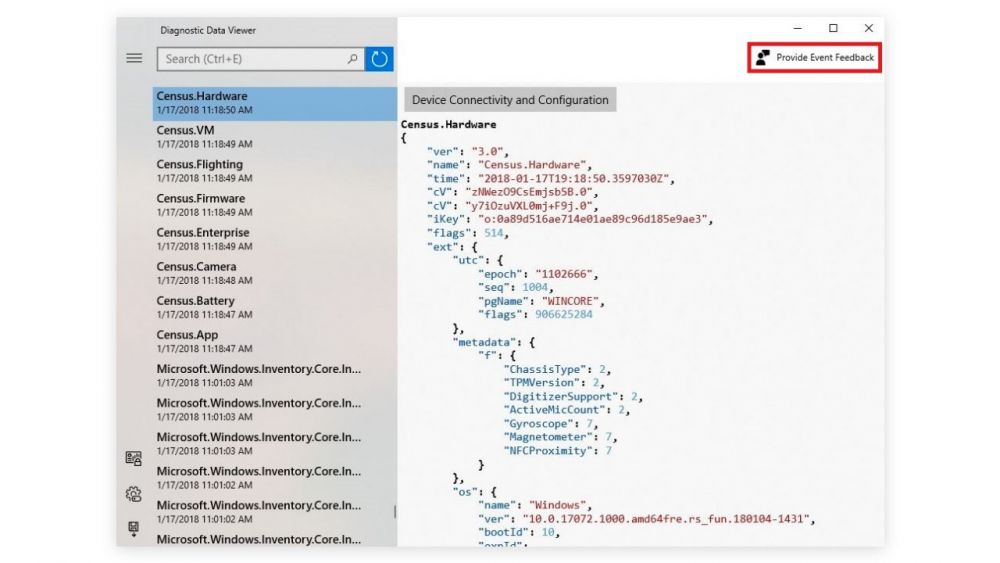Click Device Connectivity and Configuration tag
1000x563 pixels.
point(510,99)
